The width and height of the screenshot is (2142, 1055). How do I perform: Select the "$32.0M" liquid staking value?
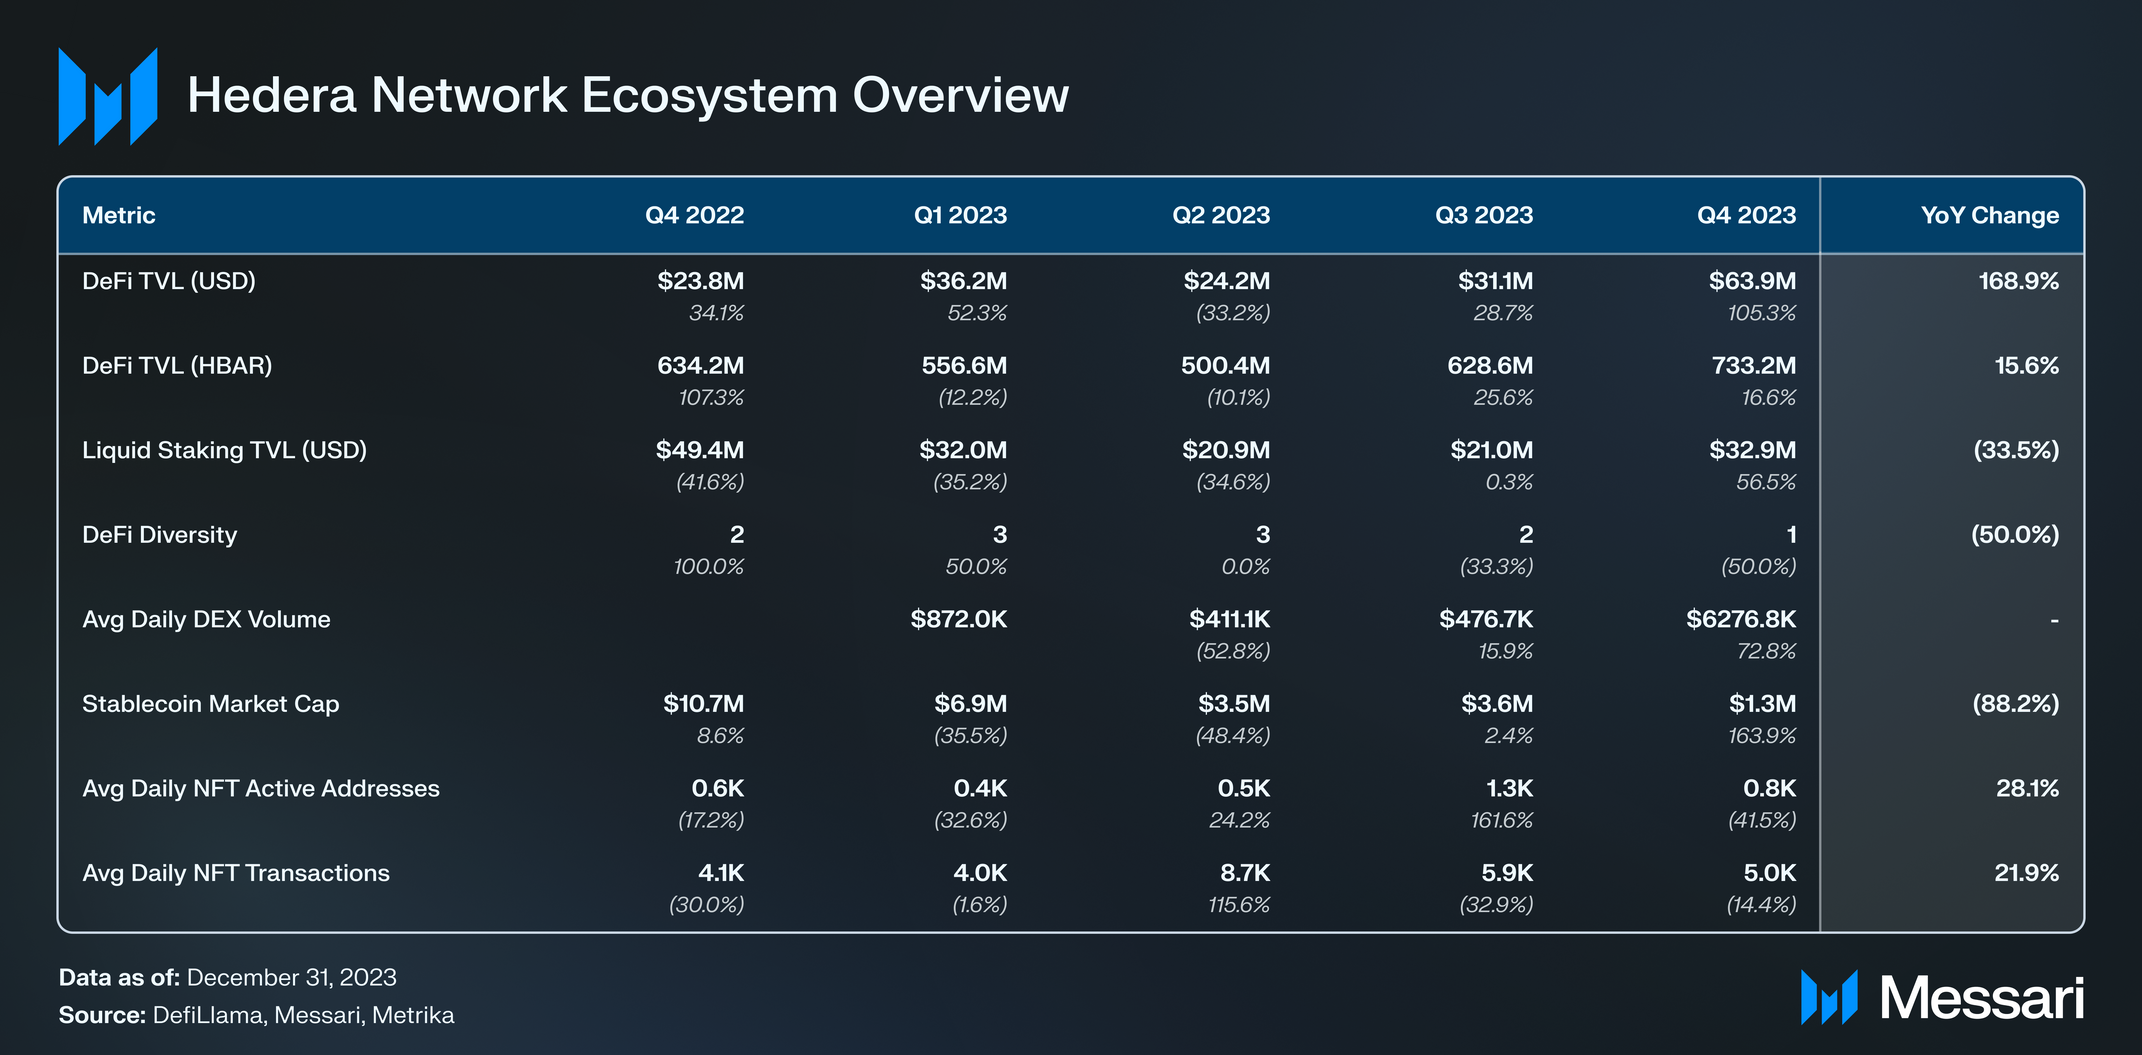(963, 450)
